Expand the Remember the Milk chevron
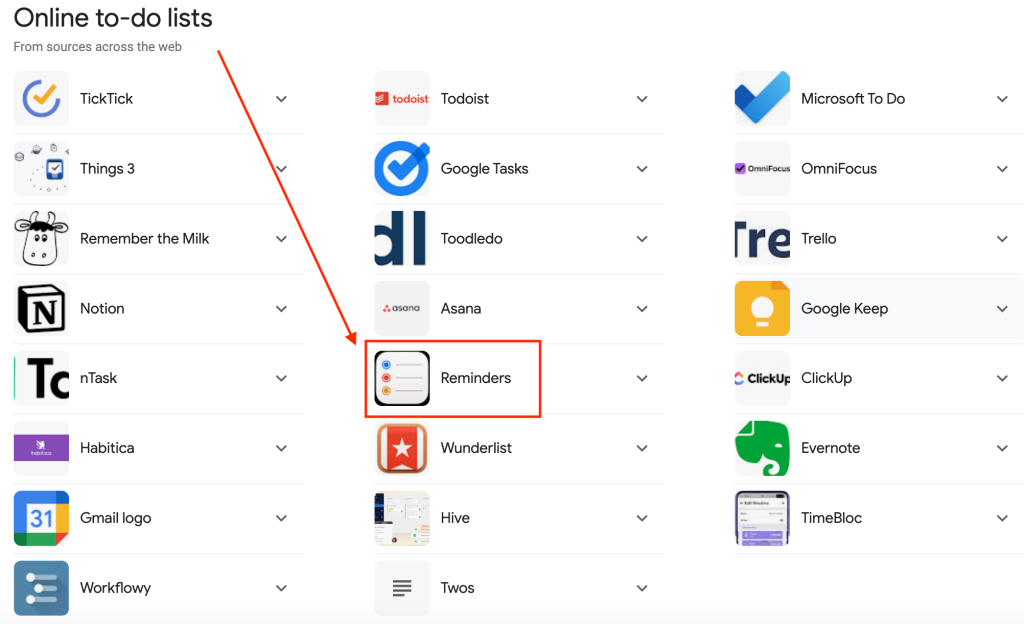This screenshot has height=624, width=1024. coord(281,239)
